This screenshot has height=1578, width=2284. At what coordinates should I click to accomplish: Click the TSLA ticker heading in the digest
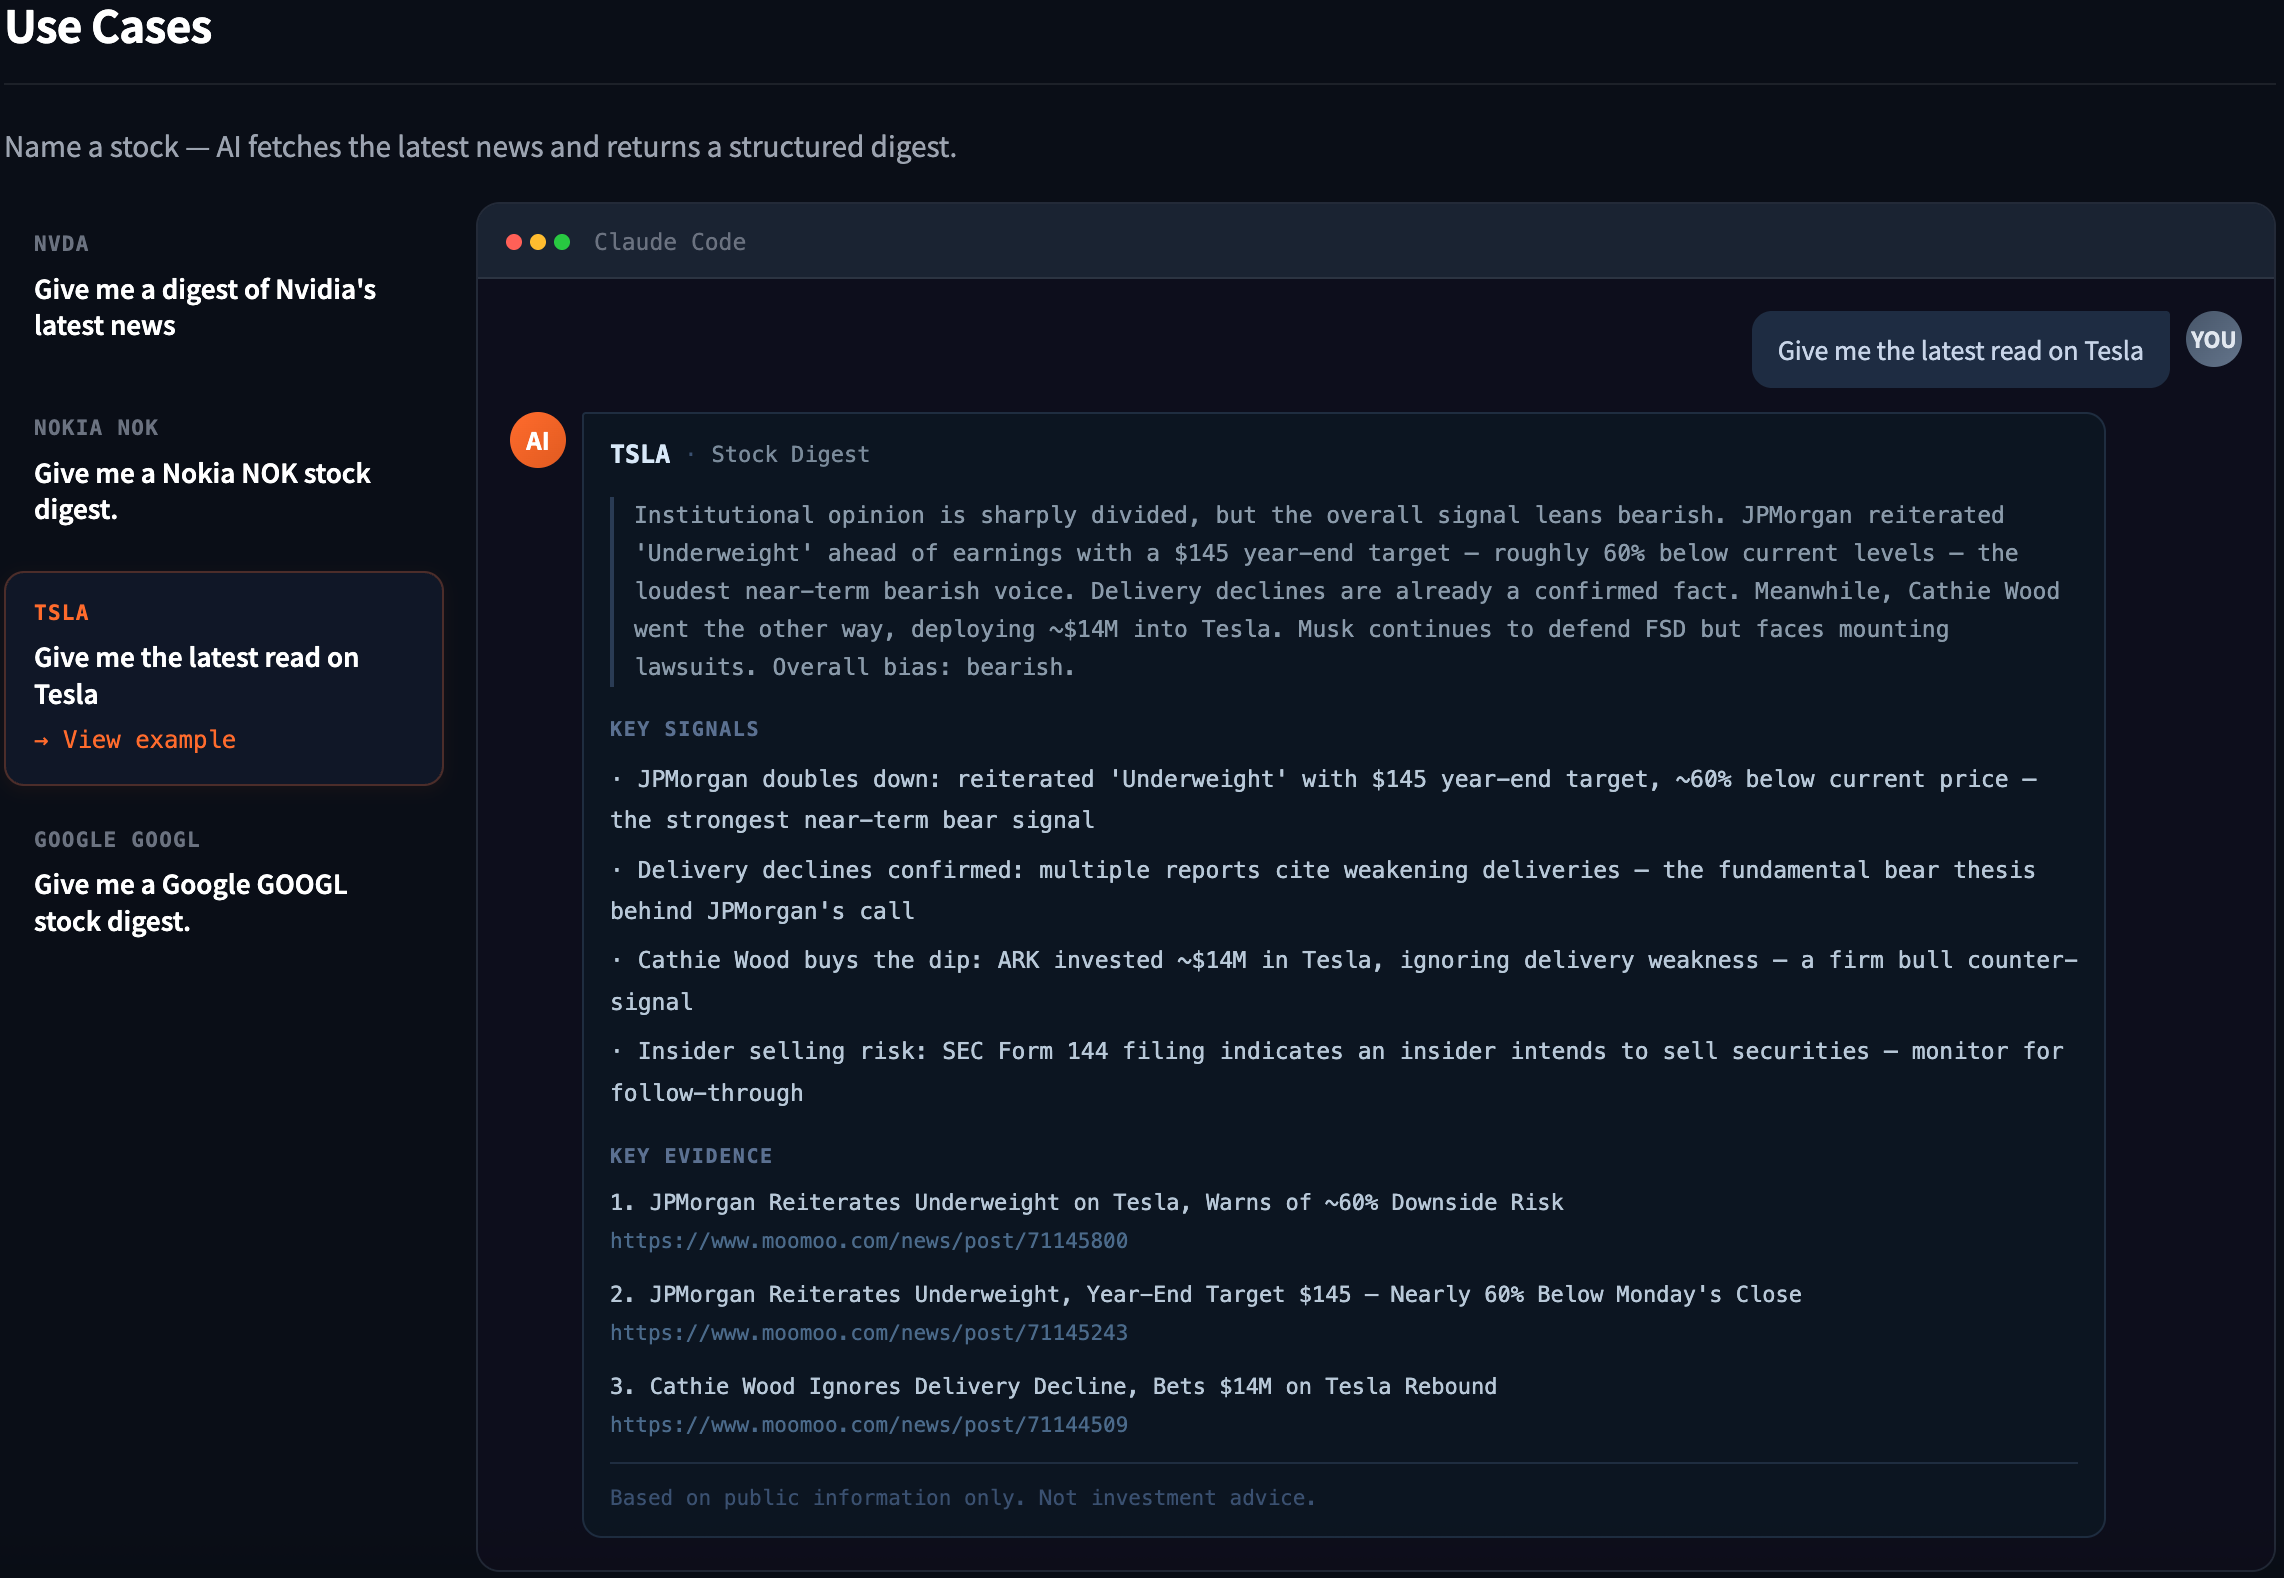(x=640, y=454)
